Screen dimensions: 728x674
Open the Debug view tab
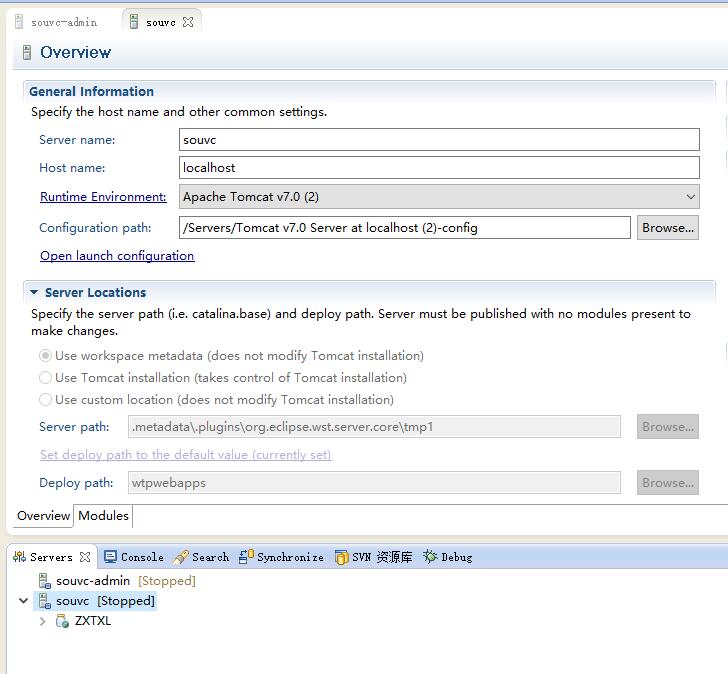click(448, 557)
